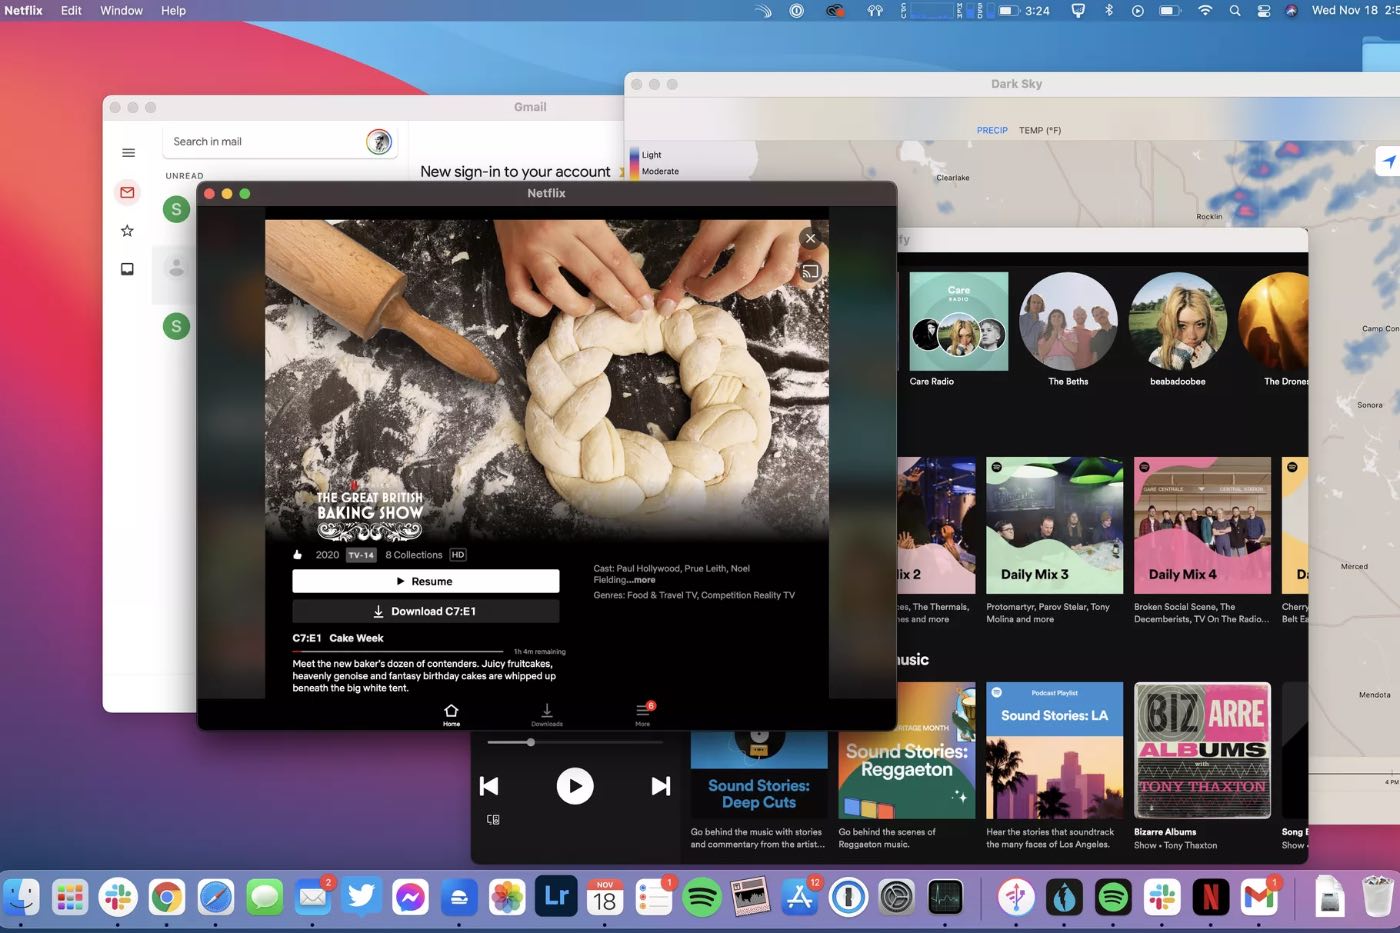Image resolution: width=1400 pixels, height=933 pixels.
Task: Open the Downloads tab in Netflix
Action: click(547, 713)
